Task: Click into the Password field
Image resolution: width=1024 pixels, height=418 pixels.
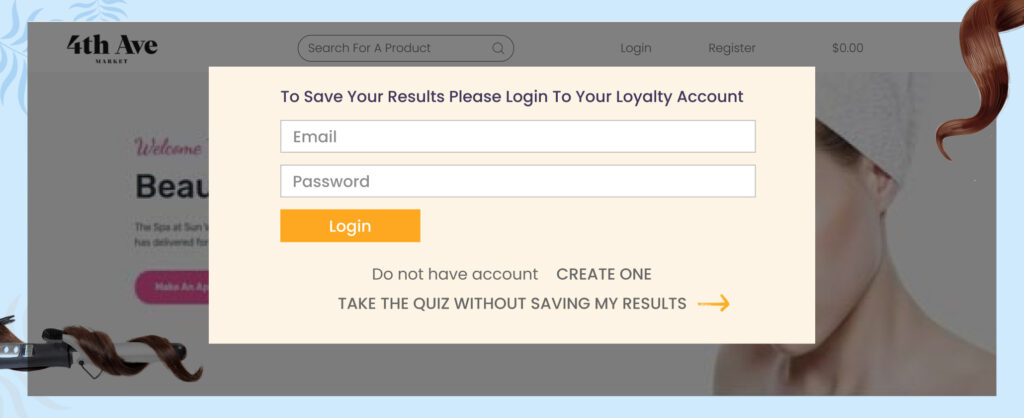Action: pyautogui.click(x=517, y=181)
